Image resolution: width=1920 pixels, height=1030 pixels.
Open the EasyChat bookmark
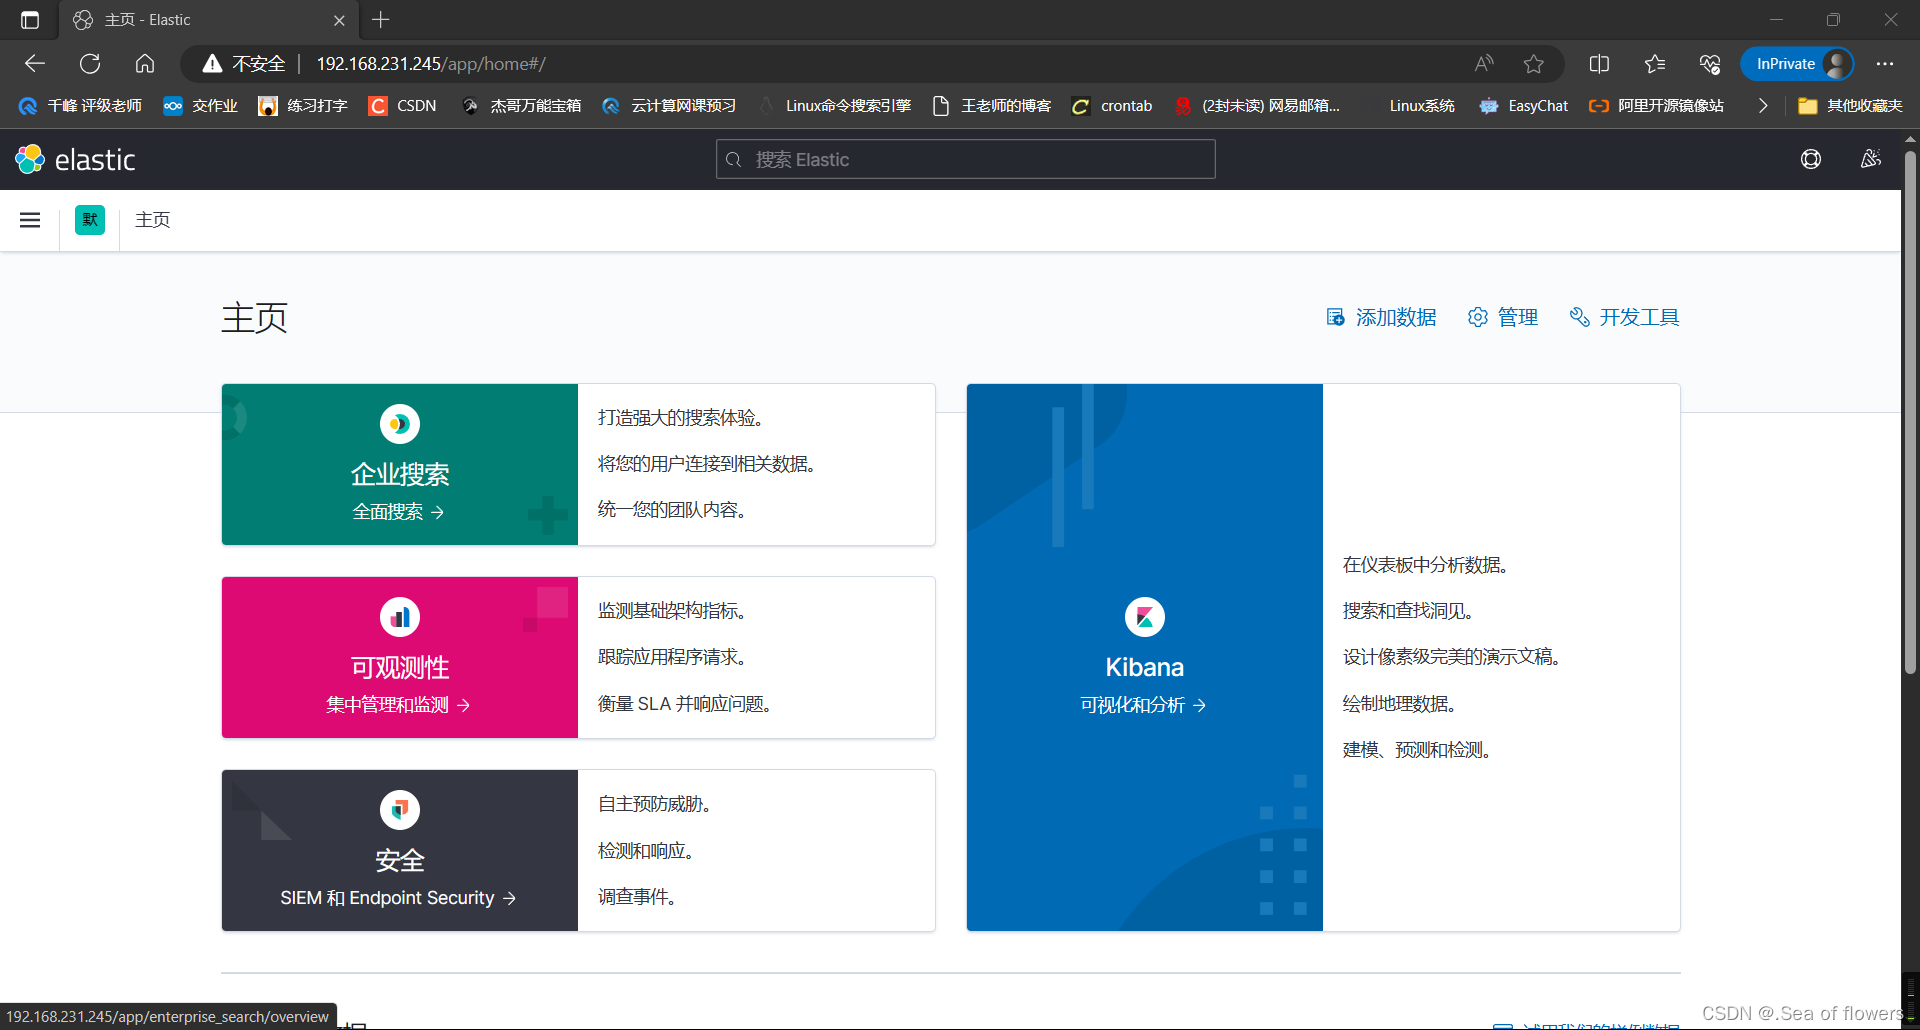tap(1524, 106)
